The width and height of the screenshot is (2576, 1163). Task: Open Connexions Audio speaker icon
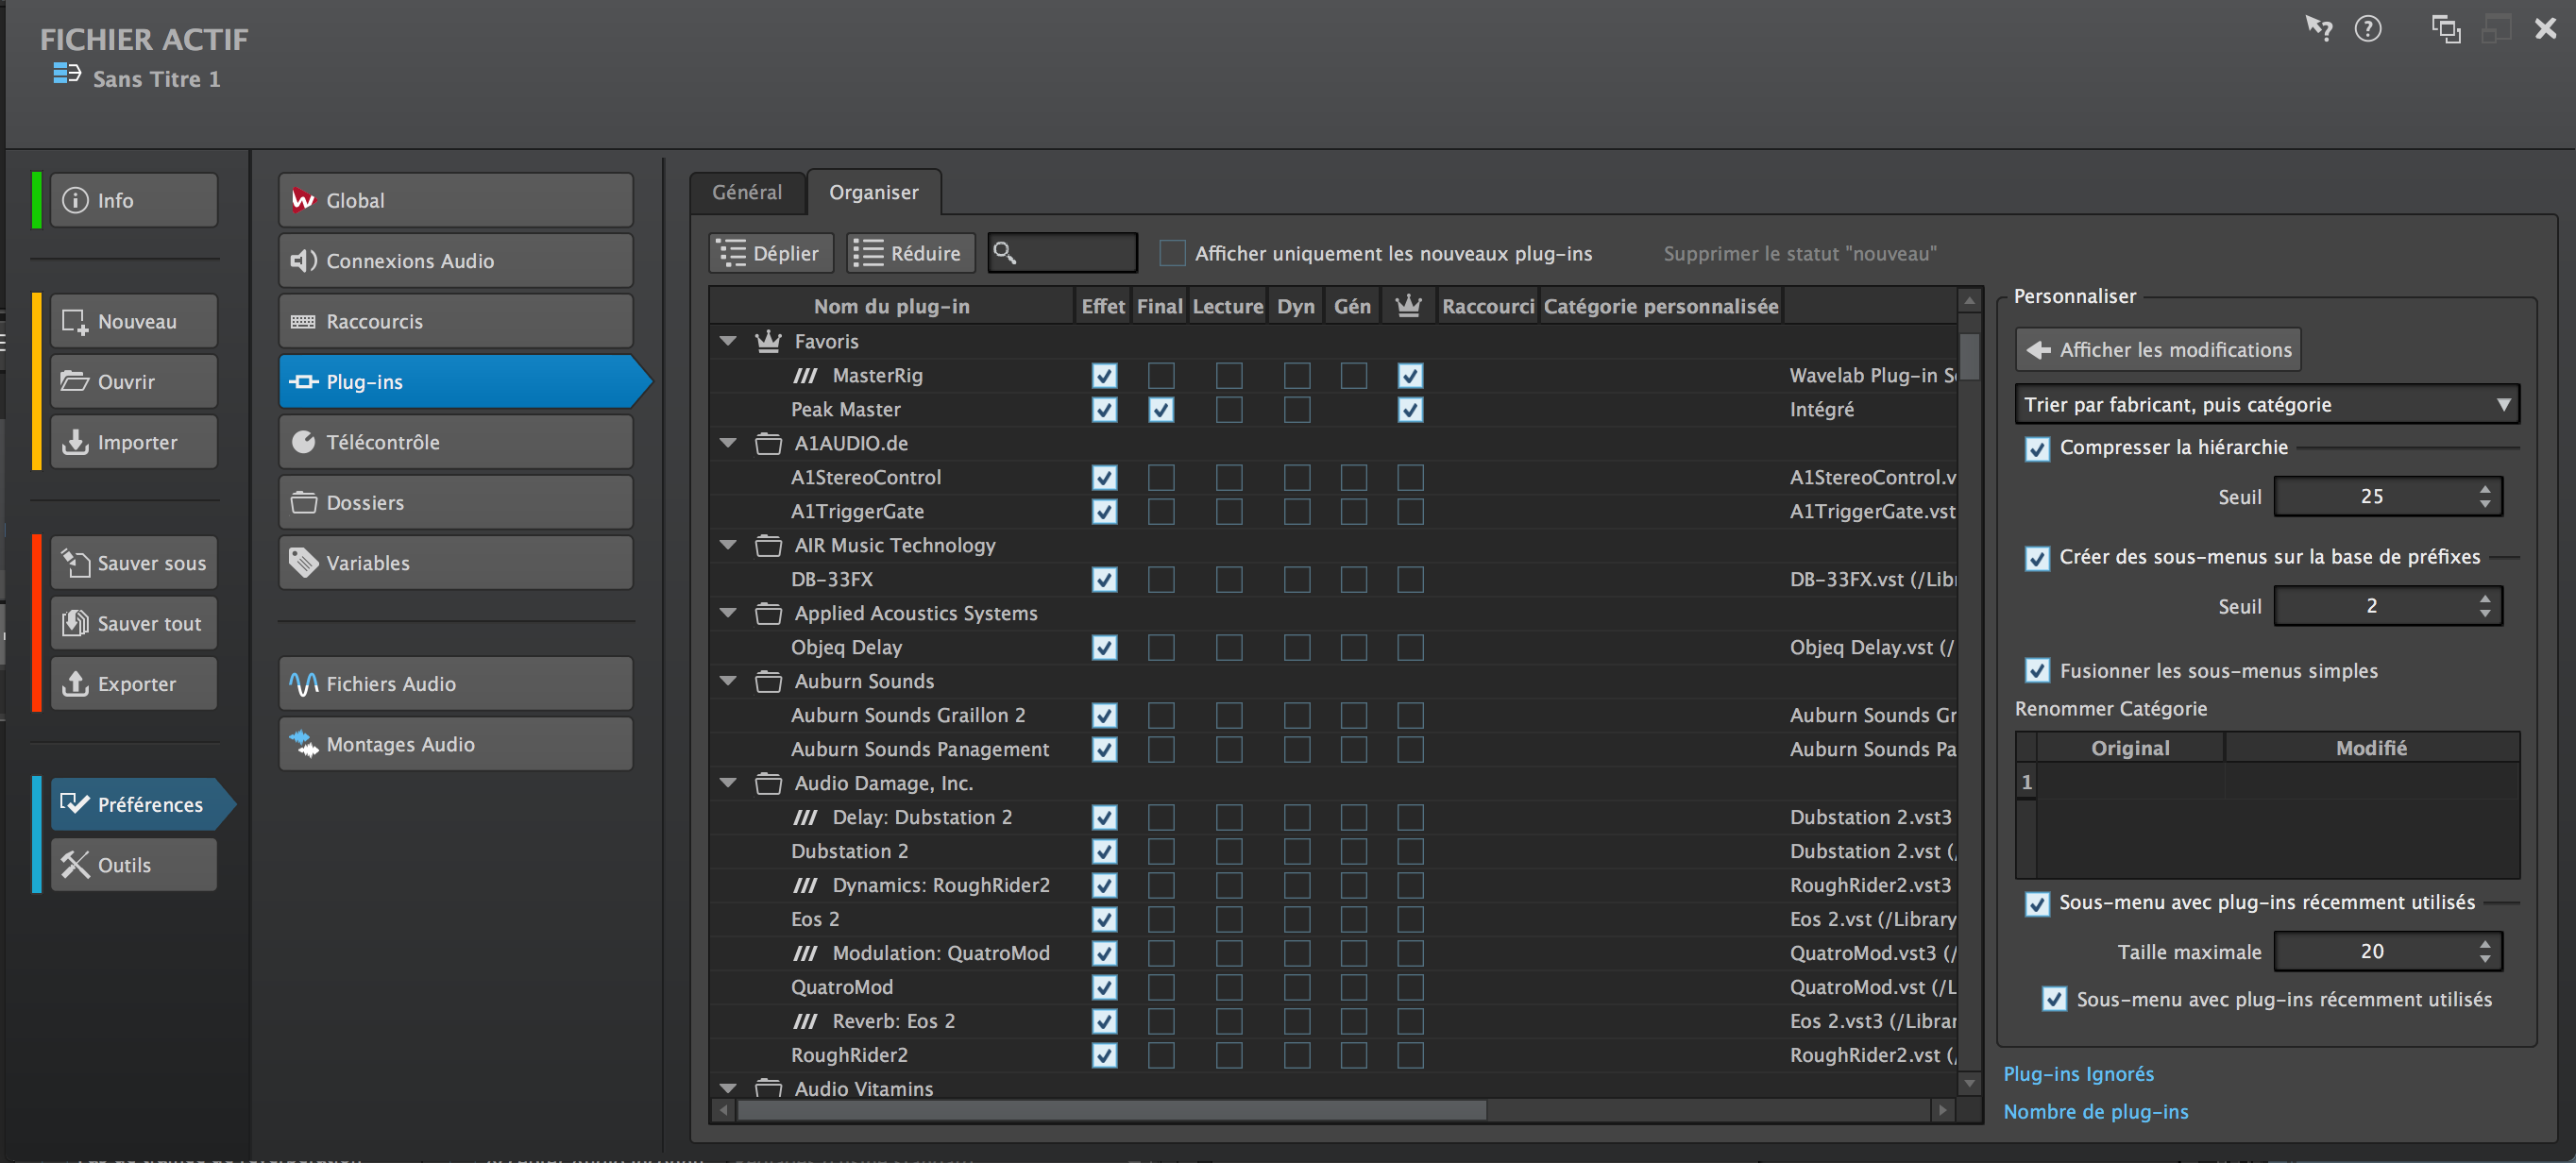tap(303, 261)
